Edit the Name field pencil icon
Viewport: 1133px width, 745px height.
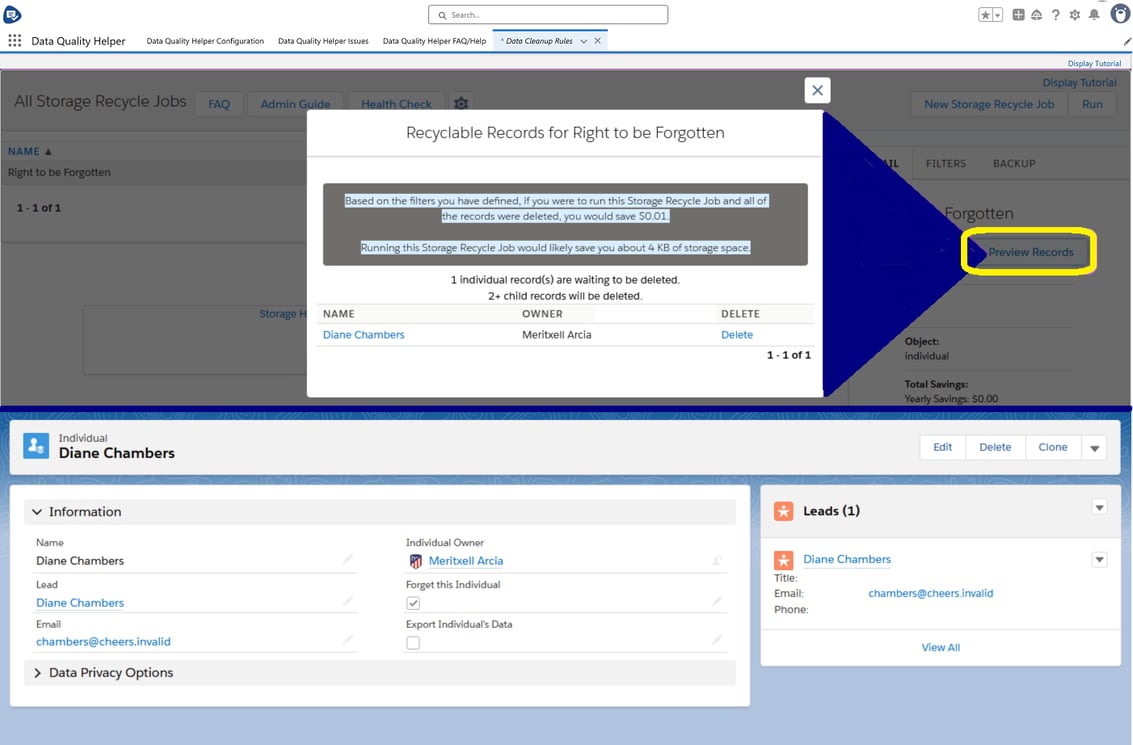point(348,559)
